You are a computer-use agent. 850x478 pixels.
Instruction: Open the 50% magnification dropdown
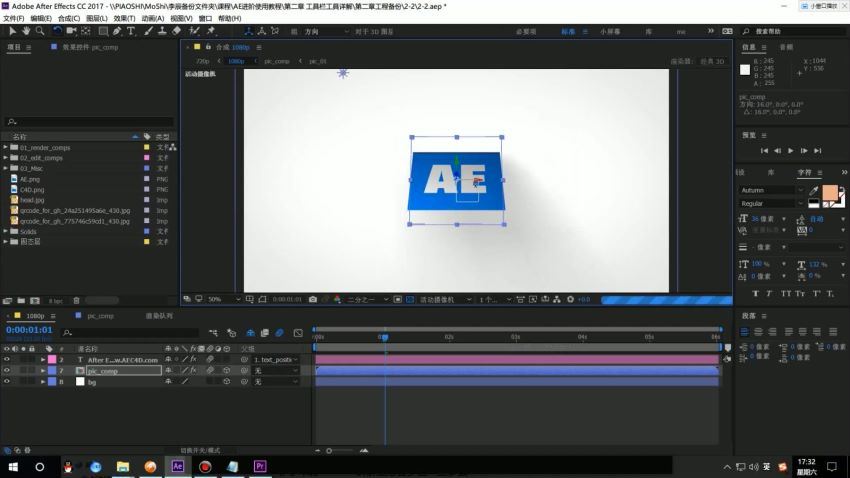(224, 299)
